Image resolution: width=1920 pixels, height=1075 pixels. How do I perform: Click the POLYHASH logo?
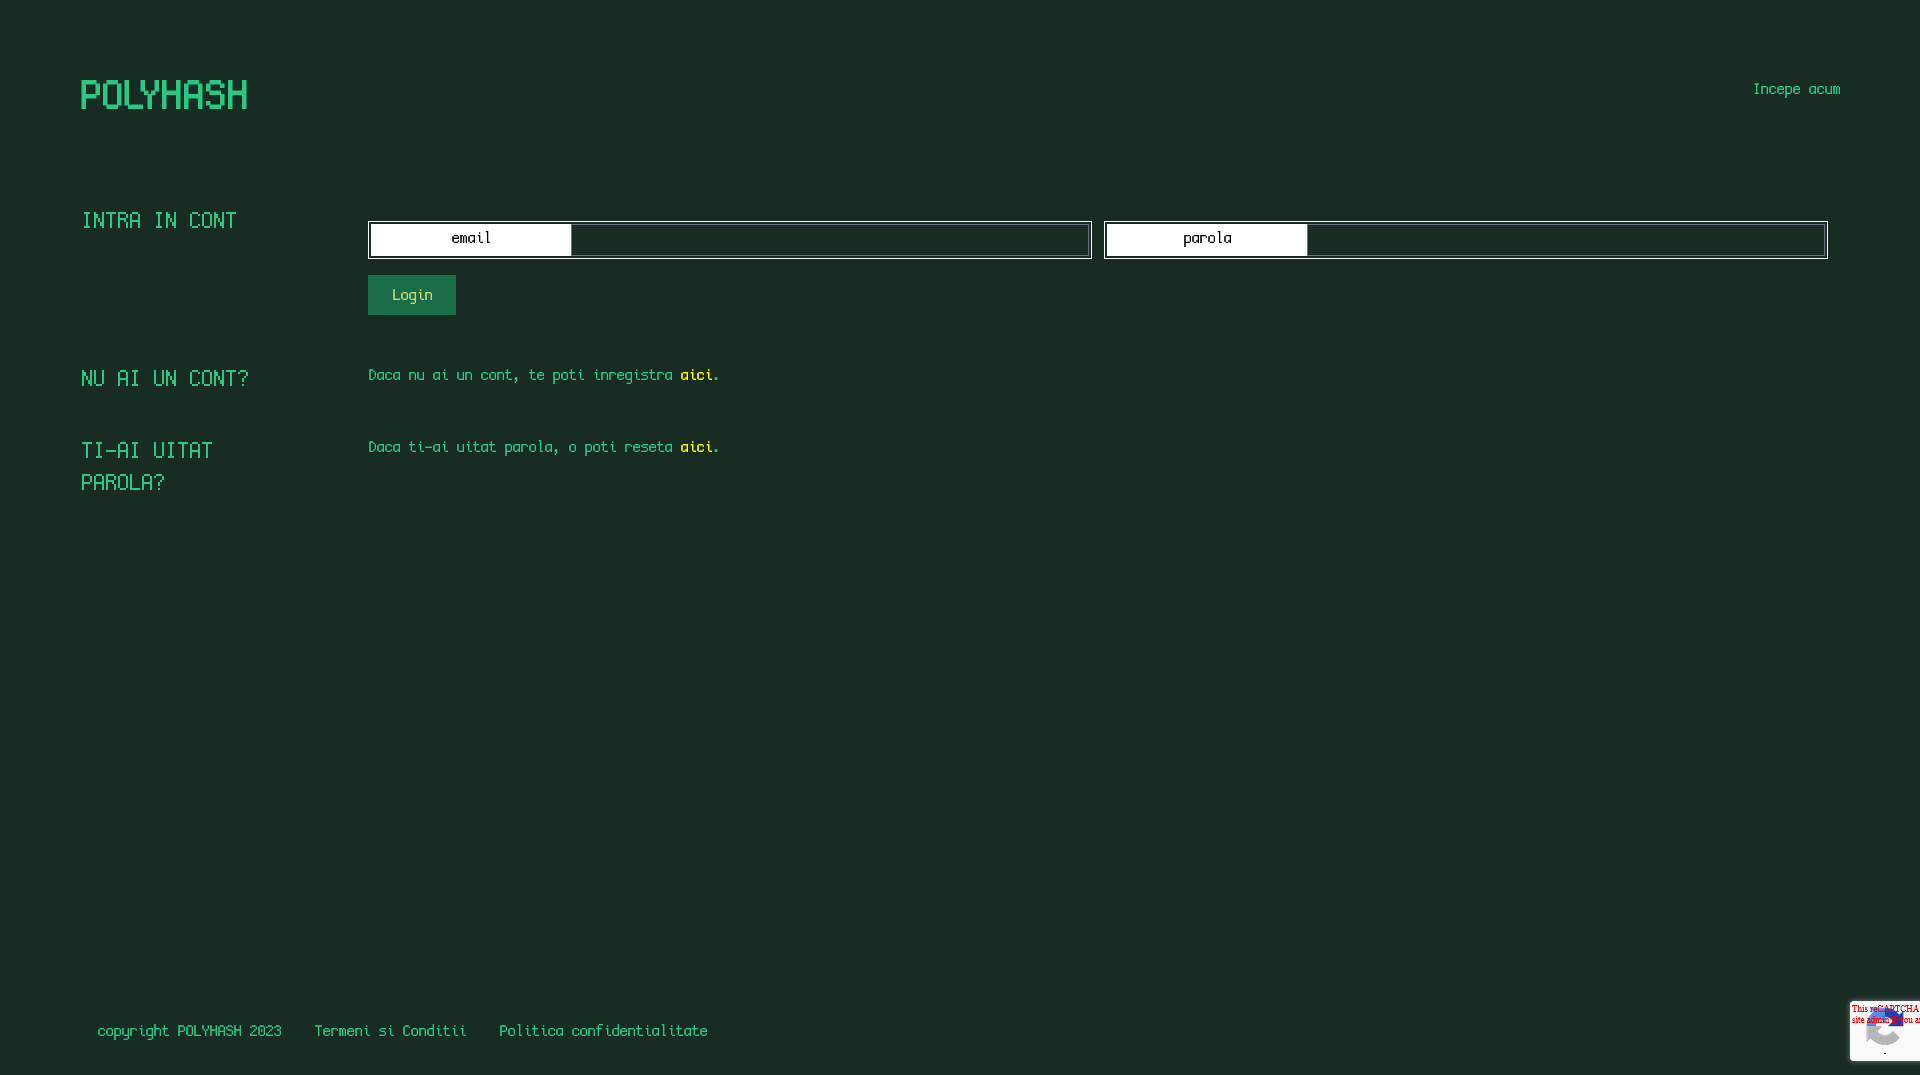164,95
